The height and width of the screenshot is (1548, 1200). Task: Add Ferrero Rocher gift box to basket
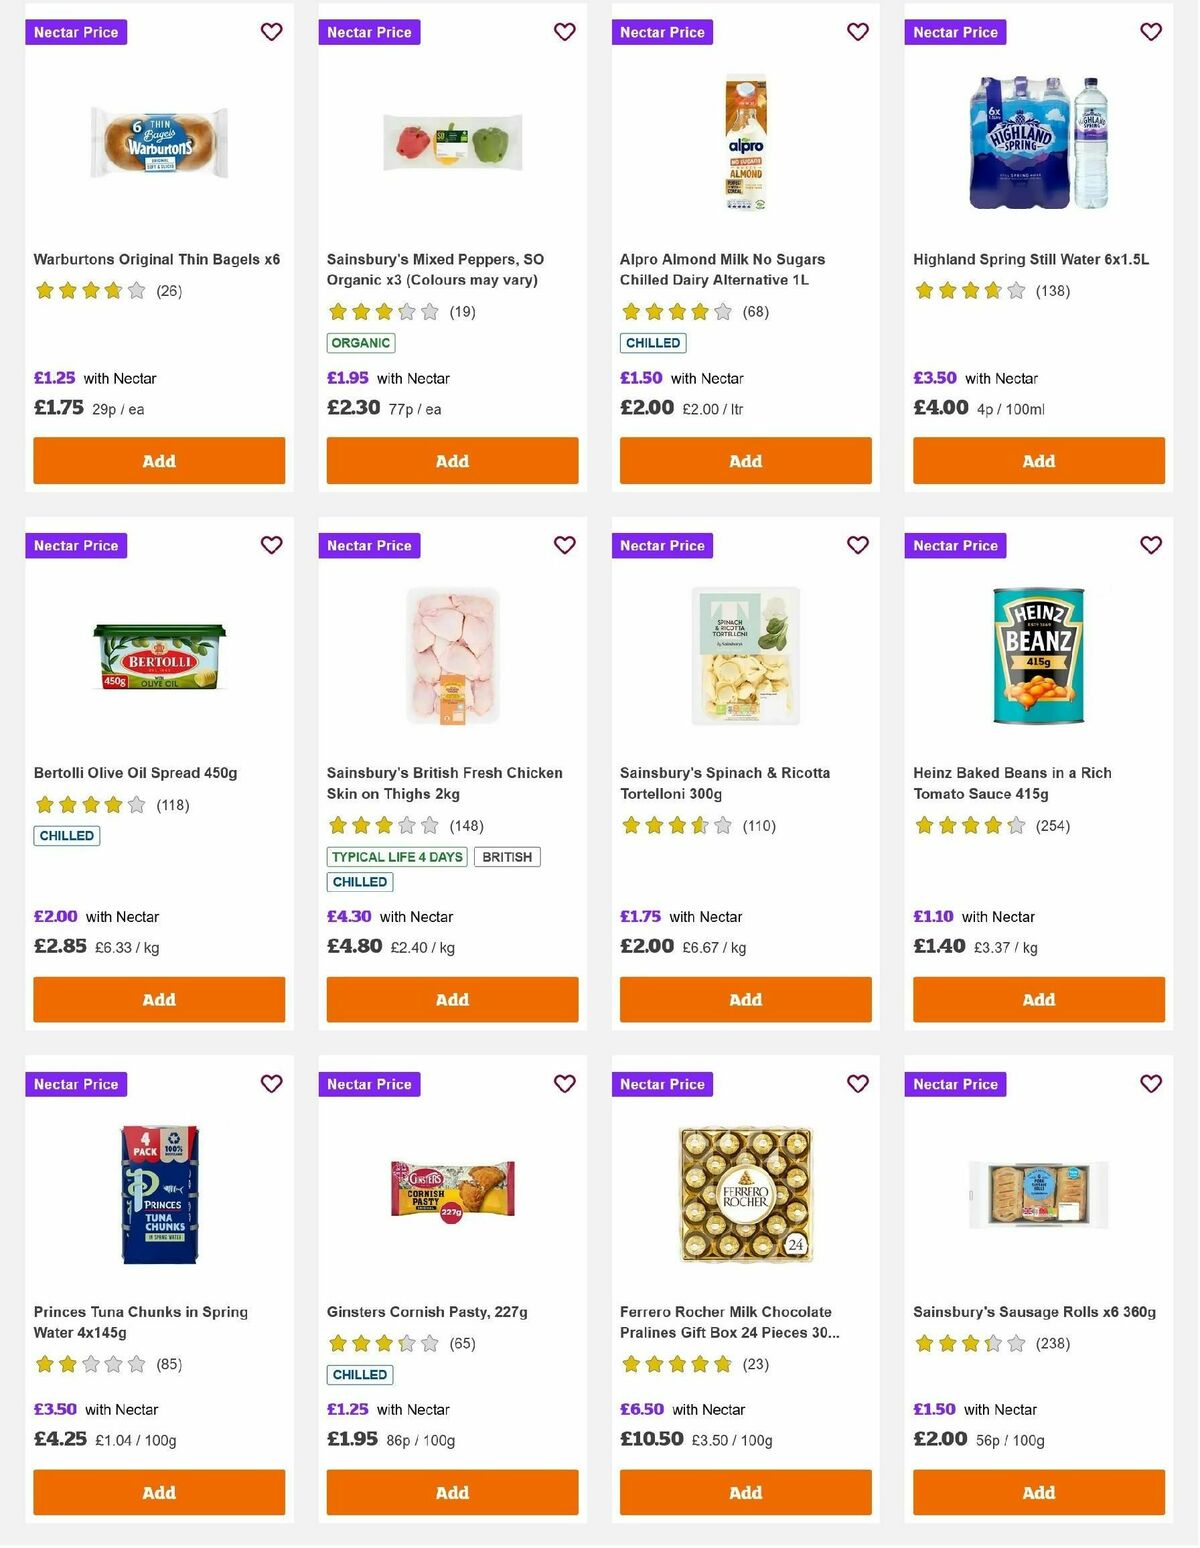744,1492
